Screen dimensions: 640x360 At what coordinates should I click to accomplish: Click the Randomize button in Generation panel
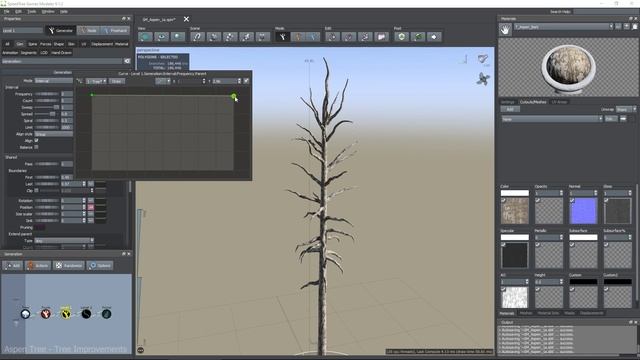tap(69, 265)
